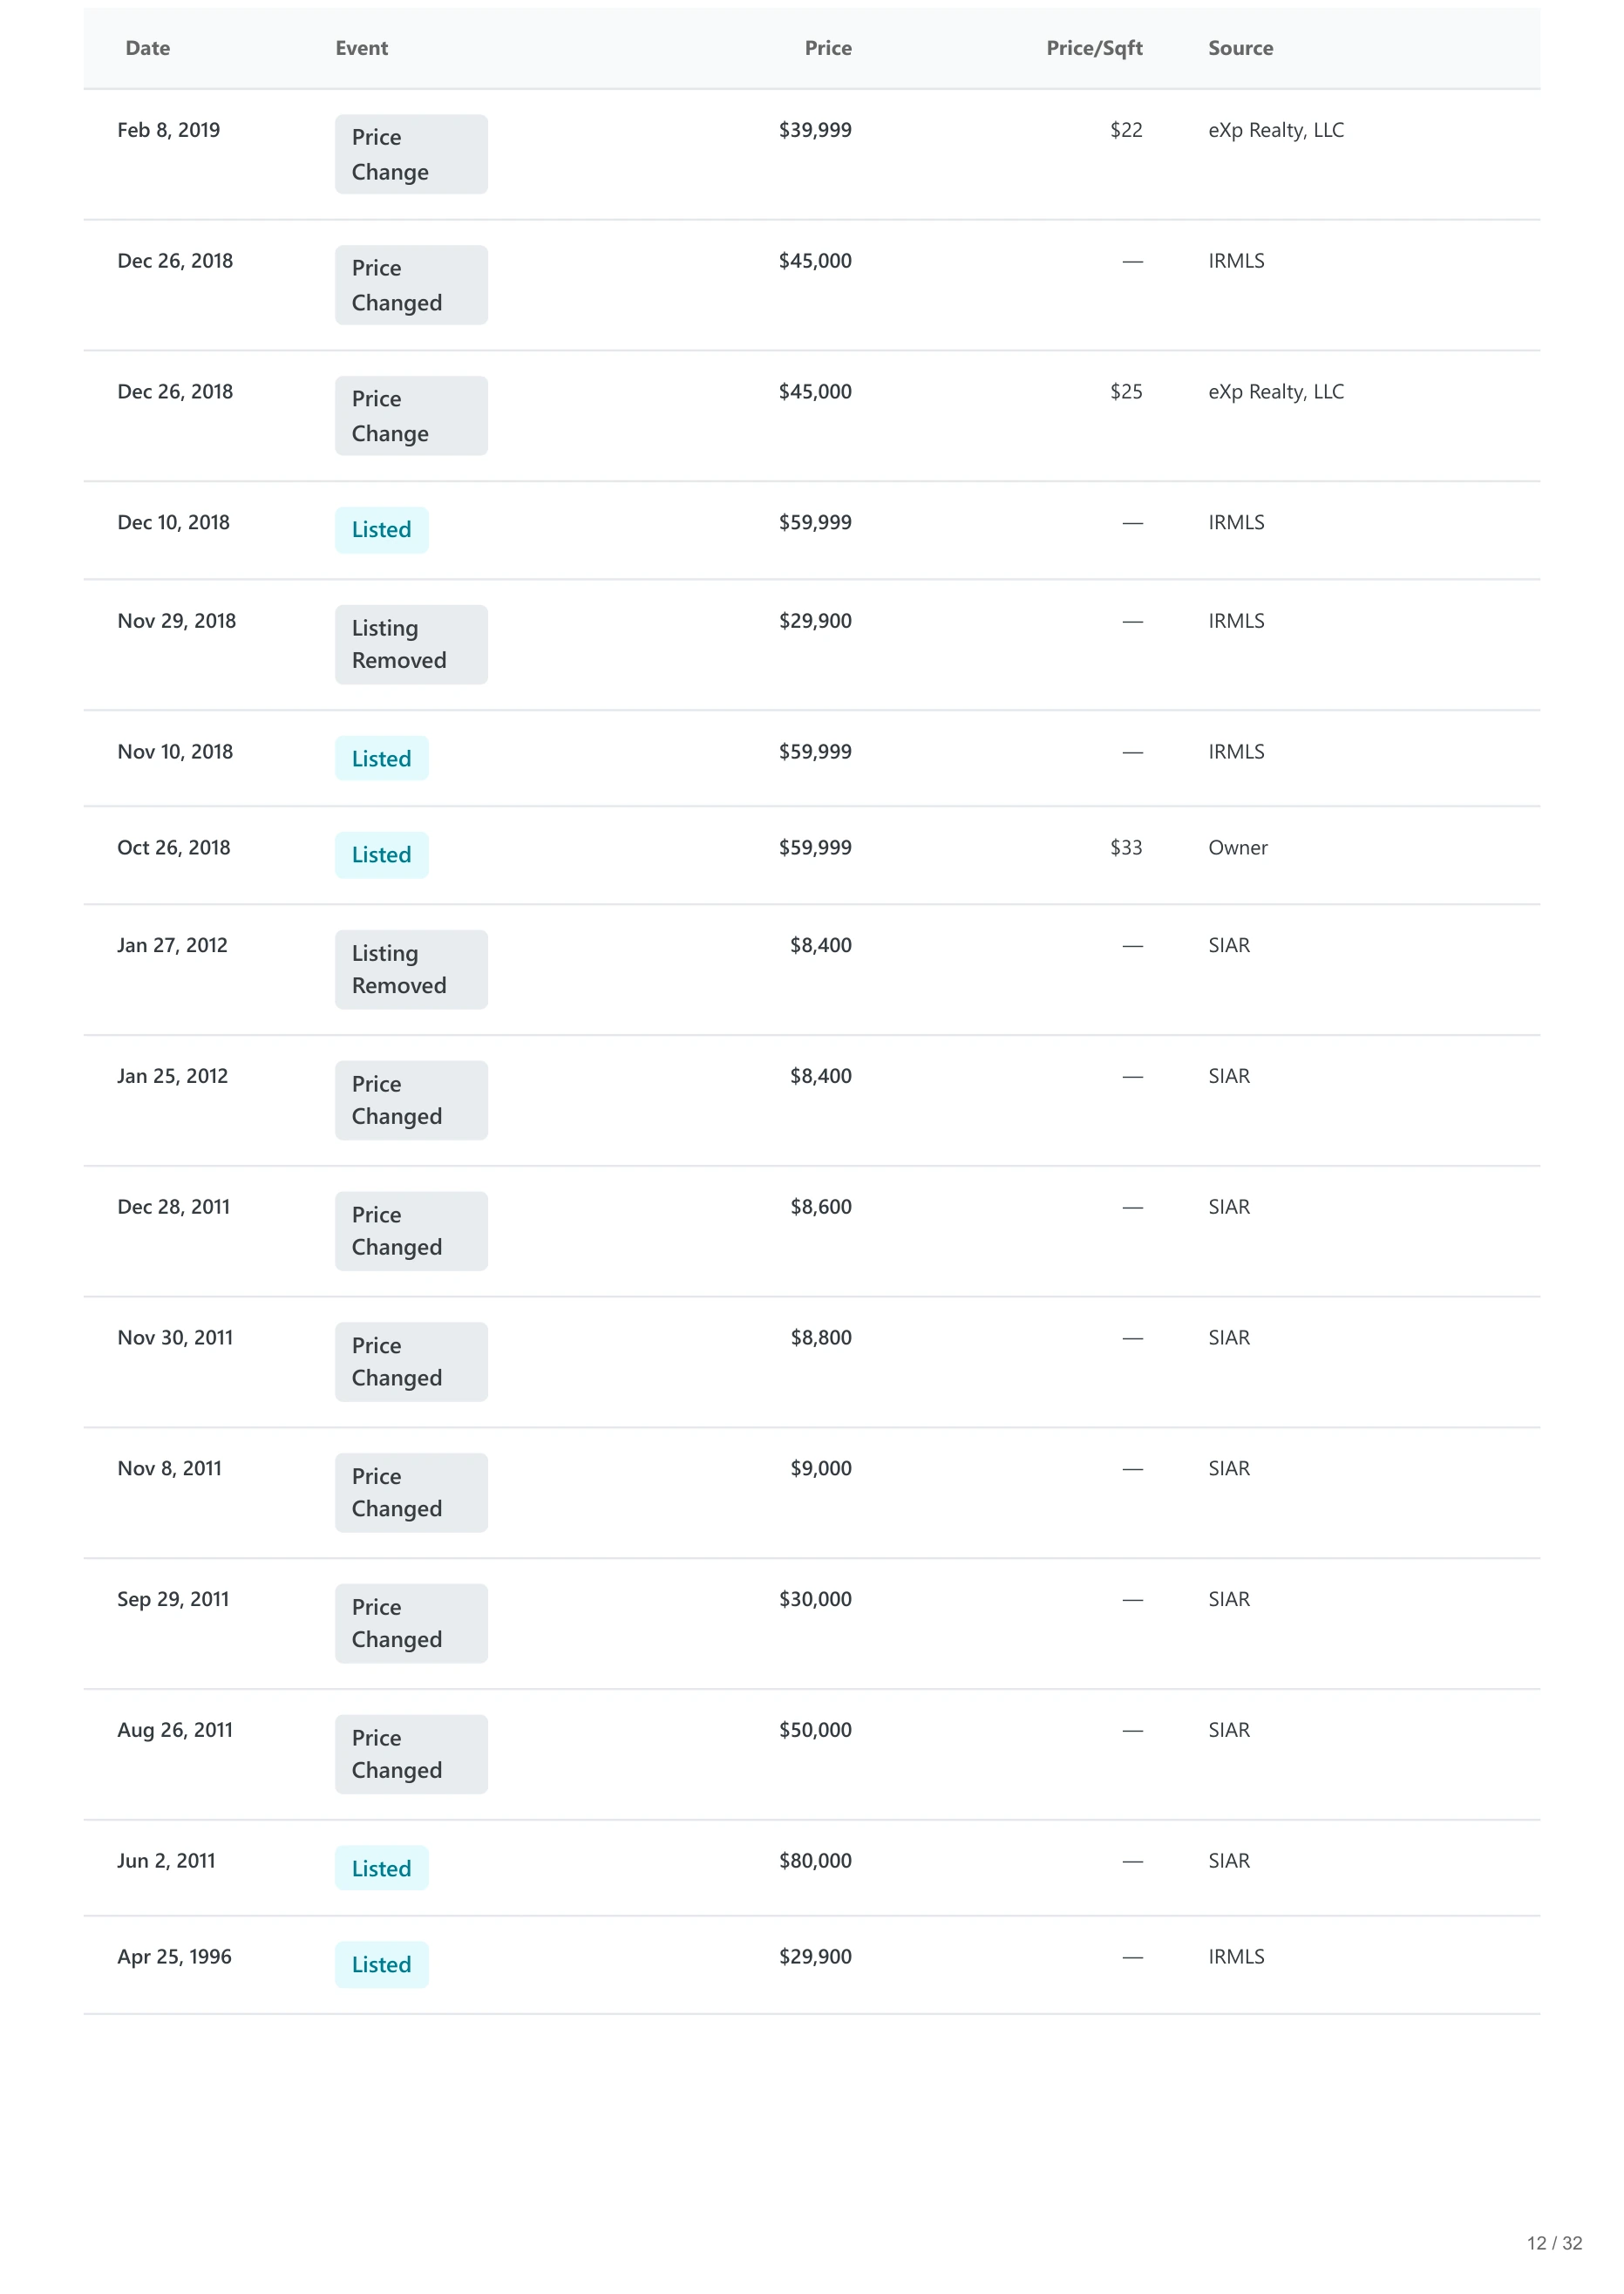Click the 12 / 32 page indicator
This screenshot has width=1624, height=2294.
coord(1554,2243)
